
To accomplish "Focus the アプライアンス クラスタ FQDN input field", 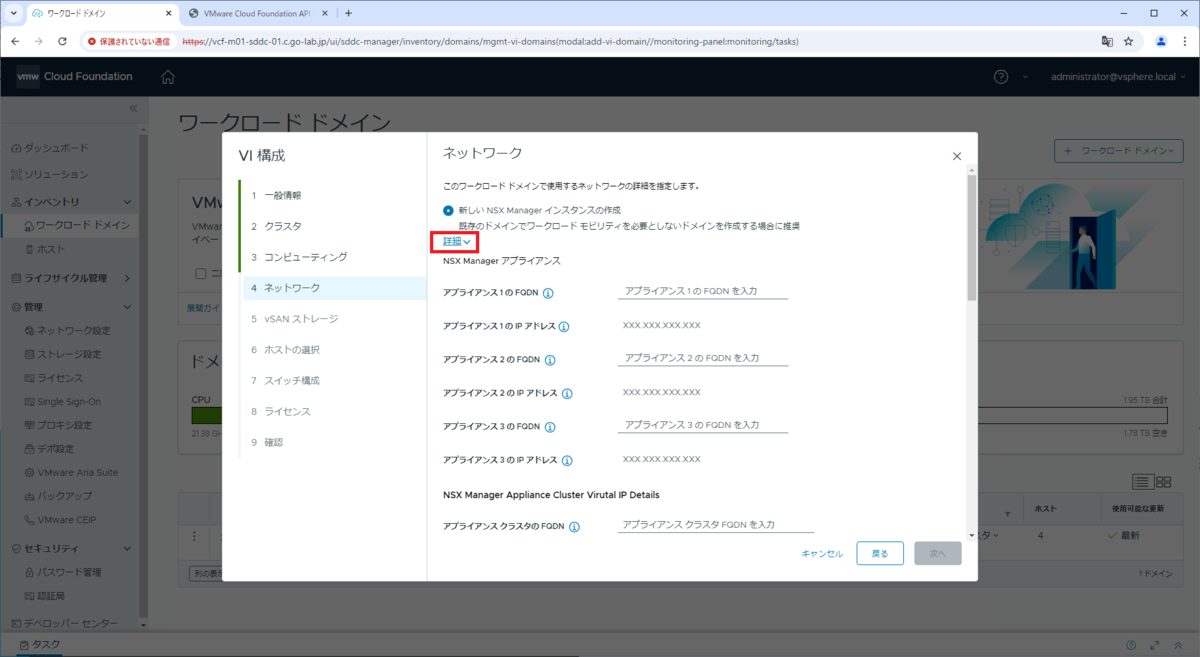I will tap(716, 524).
